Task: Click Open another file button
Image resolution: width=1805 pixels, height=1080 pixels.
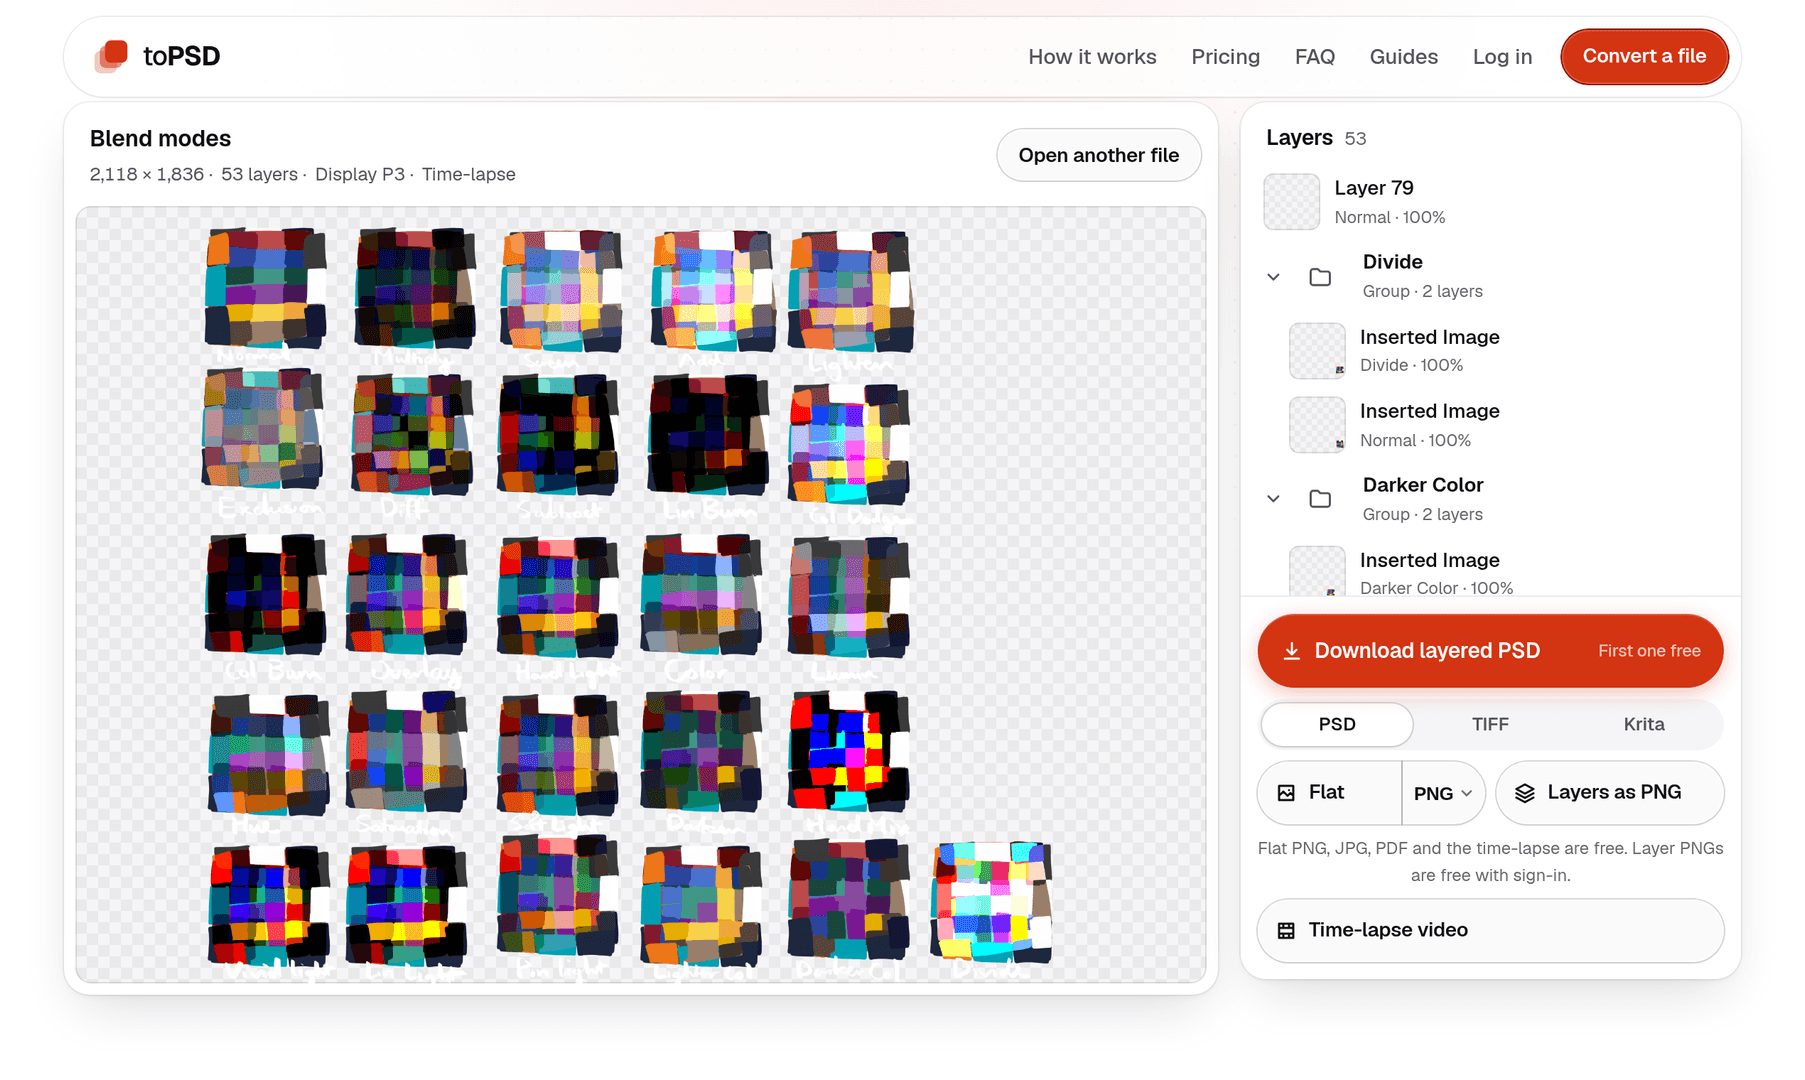Action: point(1098,155)
